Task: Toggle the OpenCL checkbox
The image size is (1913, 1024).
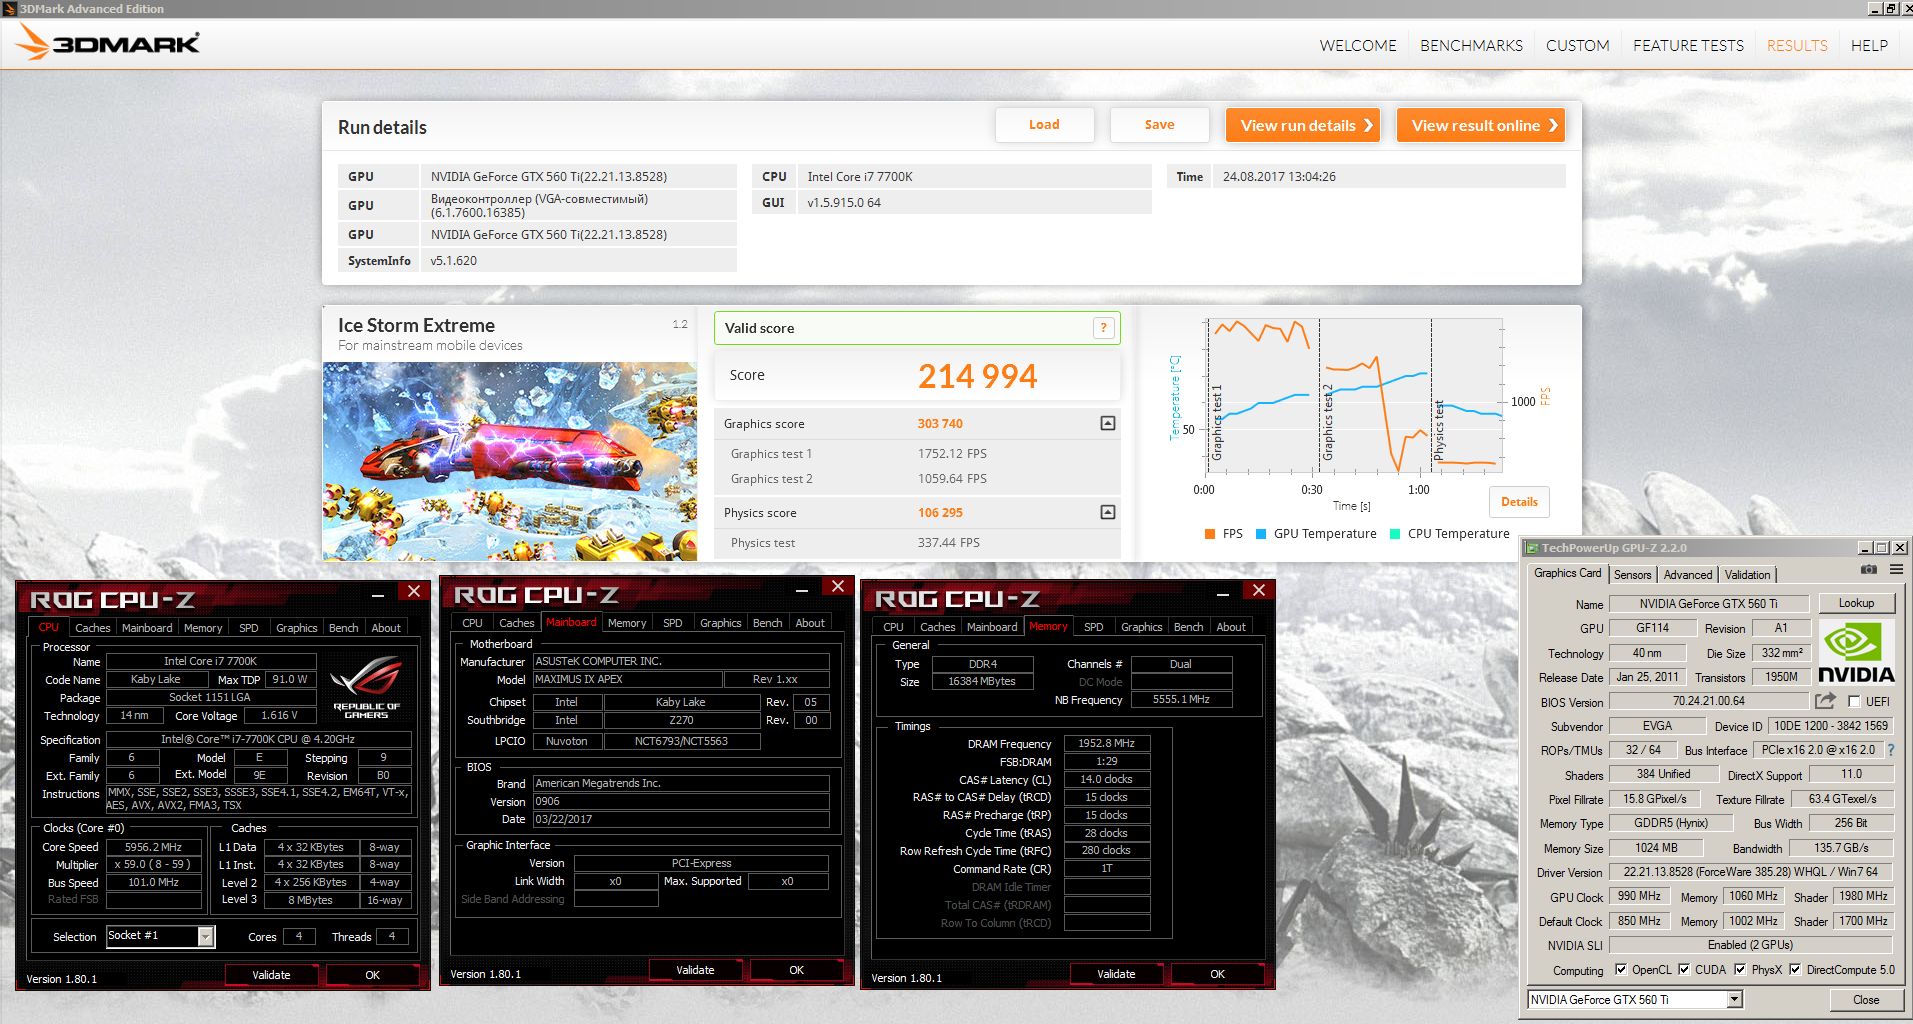Action: tap(1621, 969)
